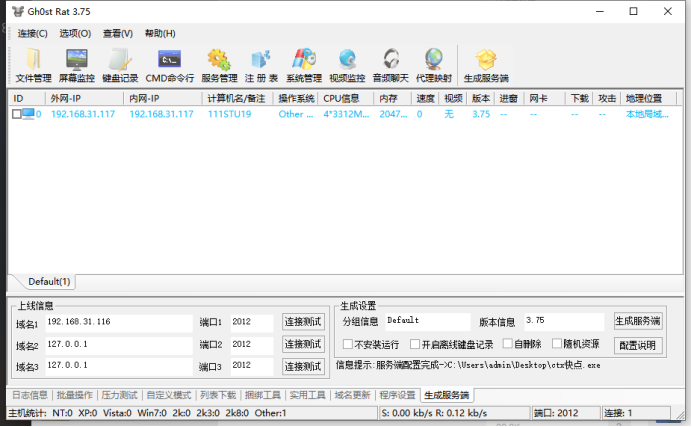Click 生成服务端 button in 生成设置
Viewport: 692px width, 427px height.
[x=638, y=321]
